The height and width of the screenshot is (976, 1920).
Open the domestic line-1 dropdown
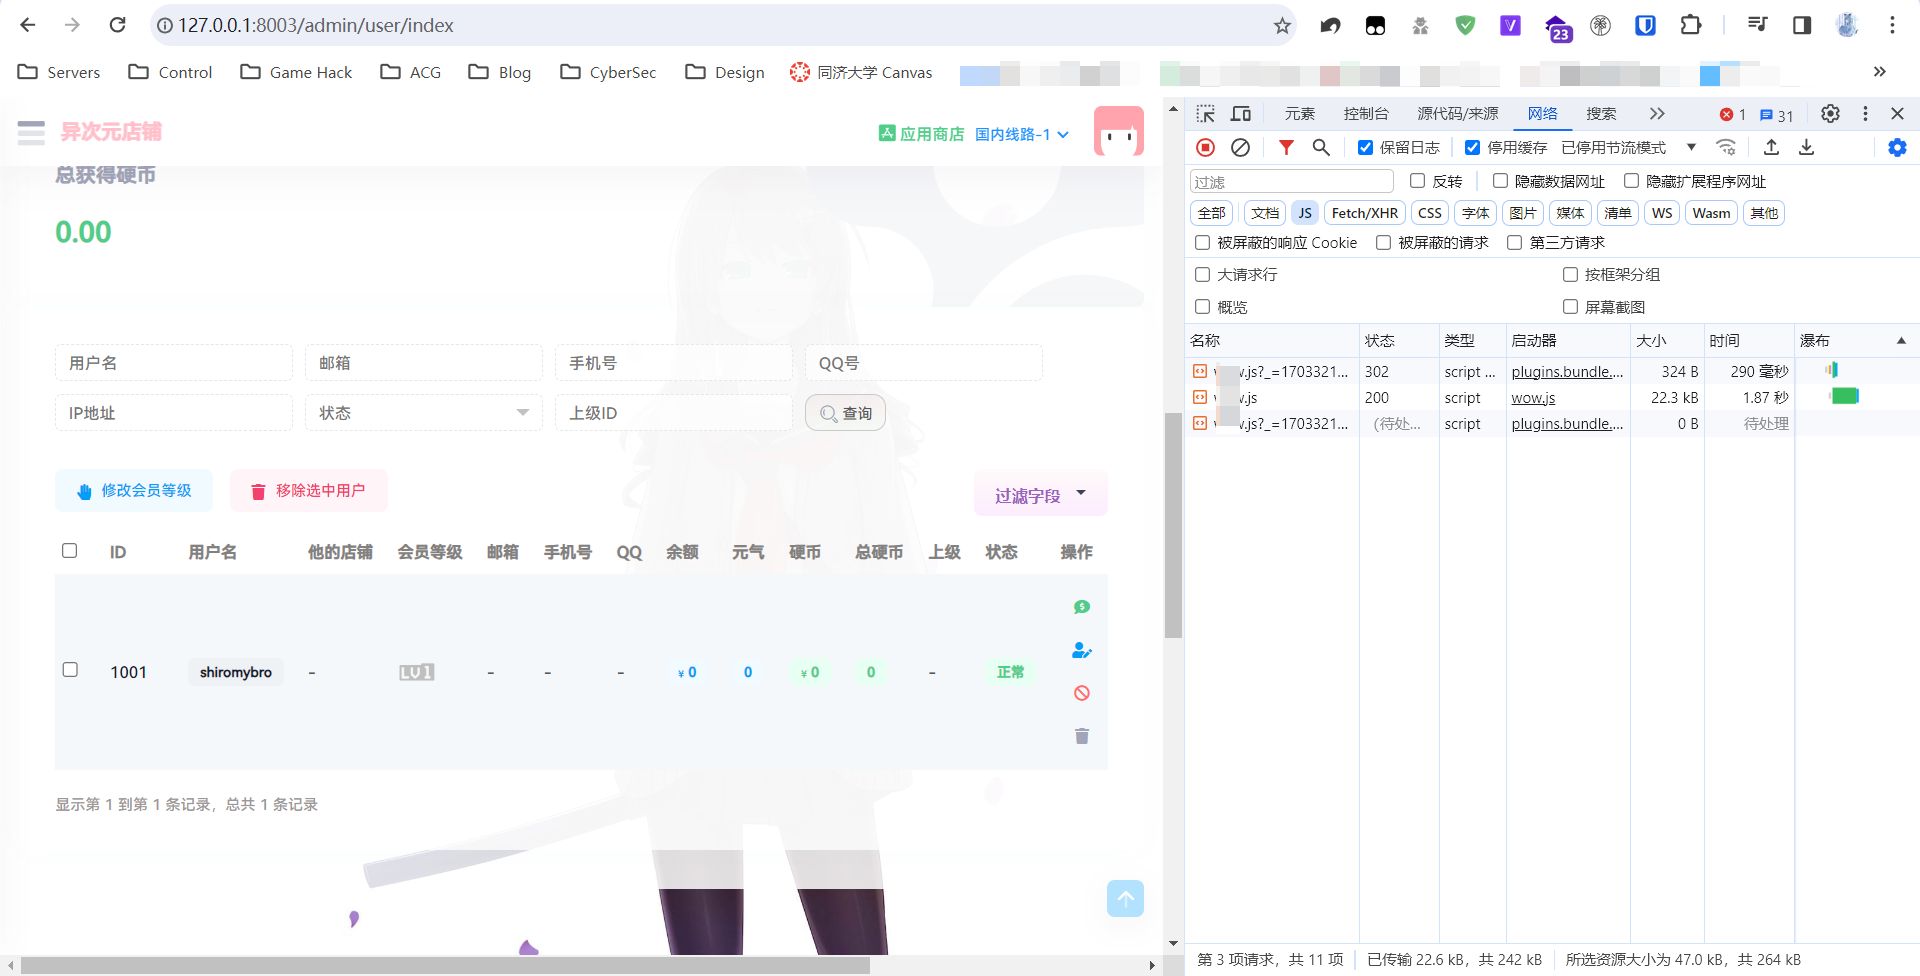click(1022, 134)
